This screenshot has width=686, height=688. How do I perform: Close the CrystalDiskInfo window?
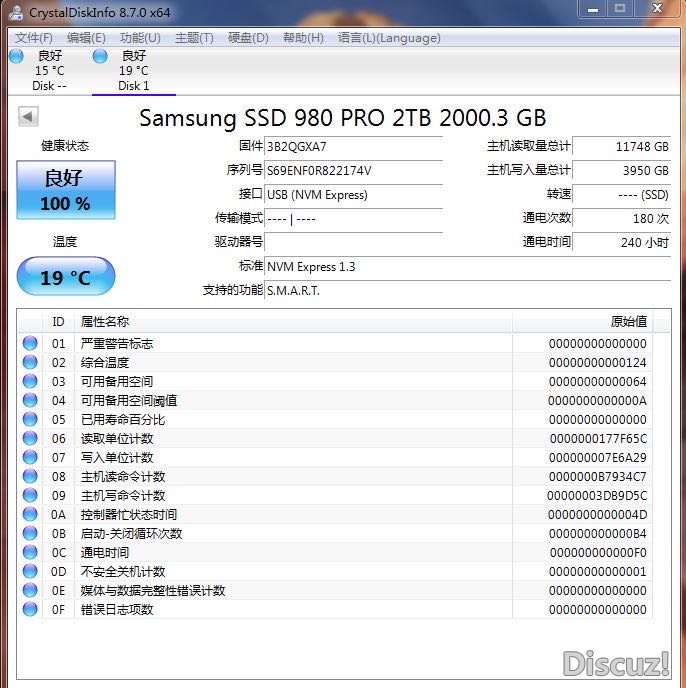[x=657, y=9]
